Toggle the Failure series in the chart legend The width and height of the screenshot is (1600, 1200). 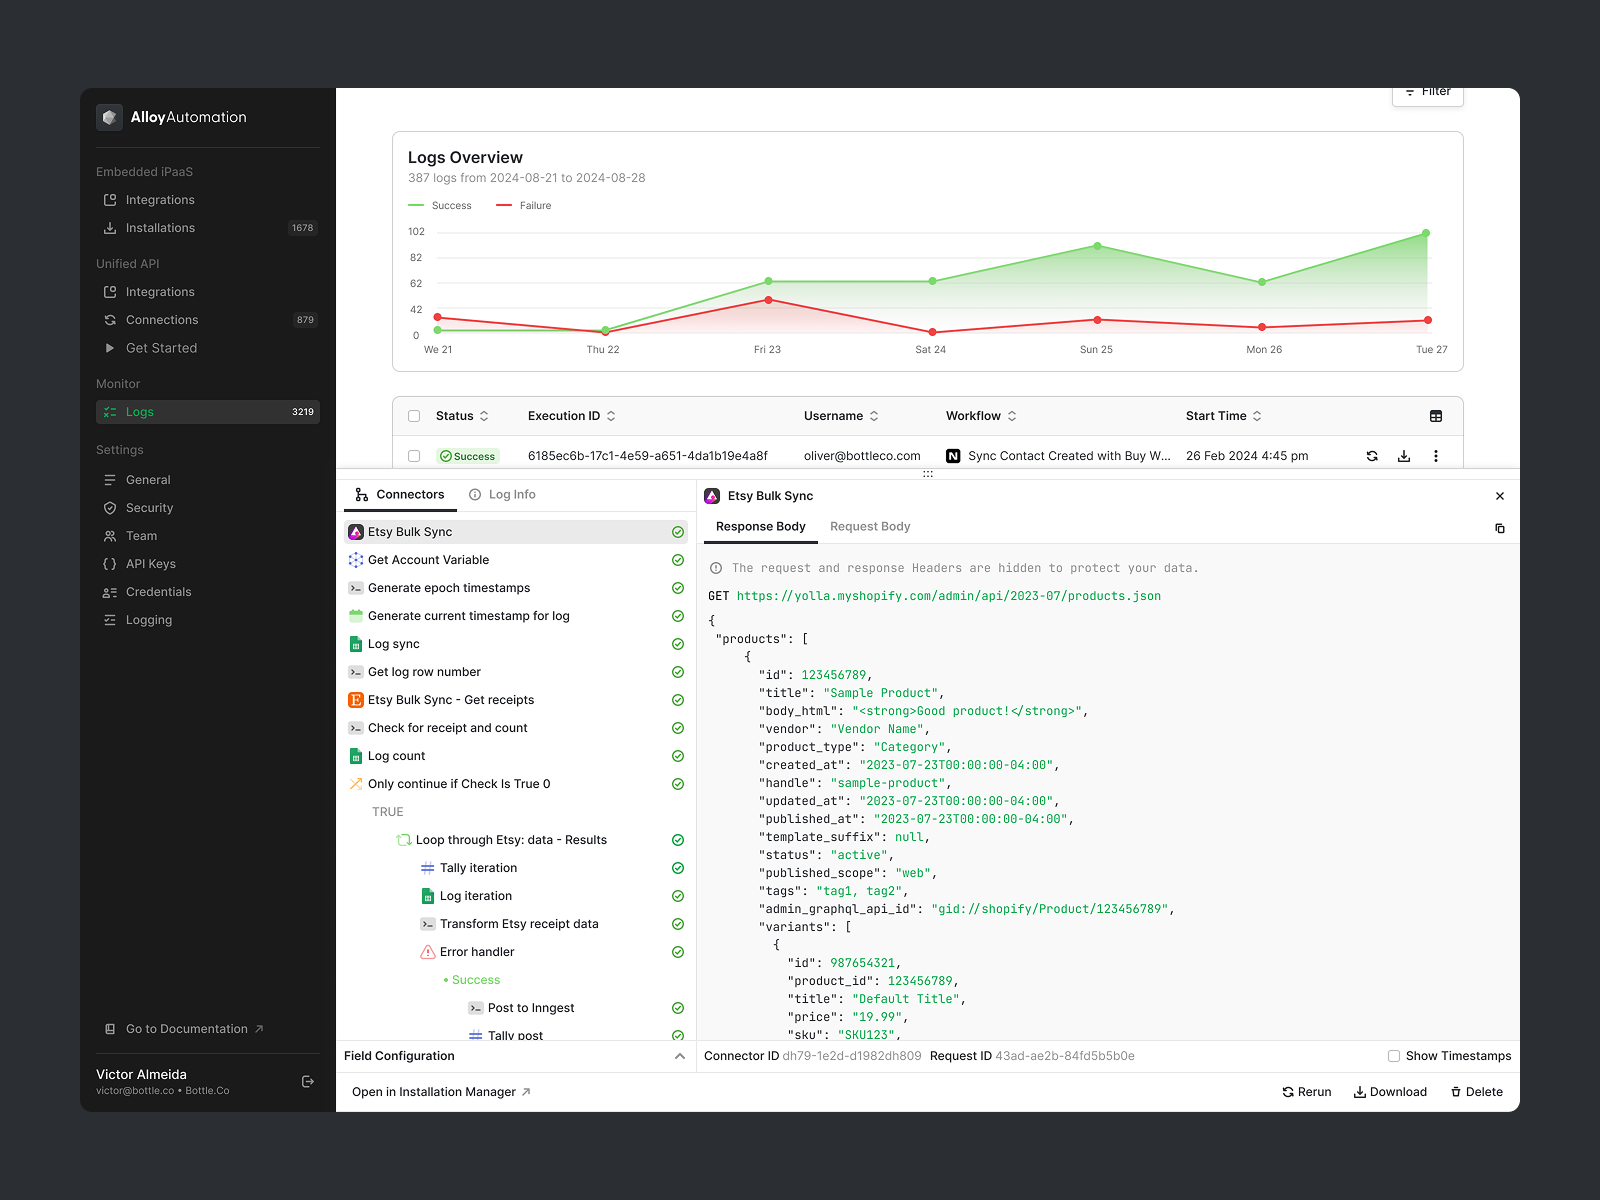tap(524, 206)
